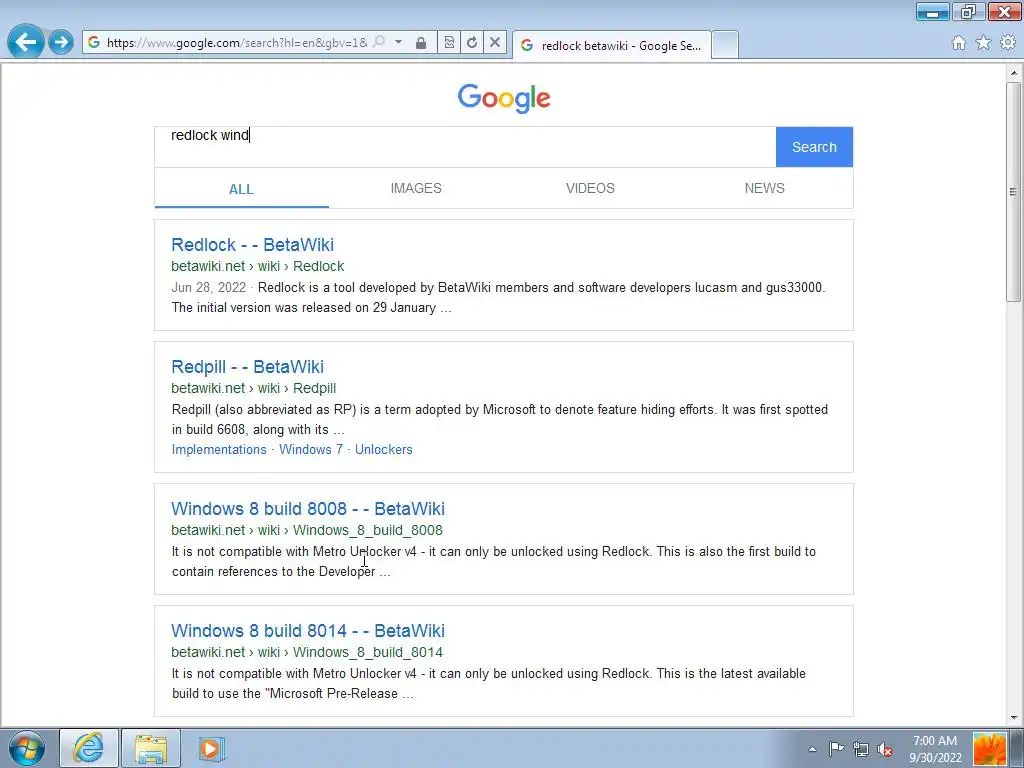Click the network tray icon

click(x=861, y=749)
